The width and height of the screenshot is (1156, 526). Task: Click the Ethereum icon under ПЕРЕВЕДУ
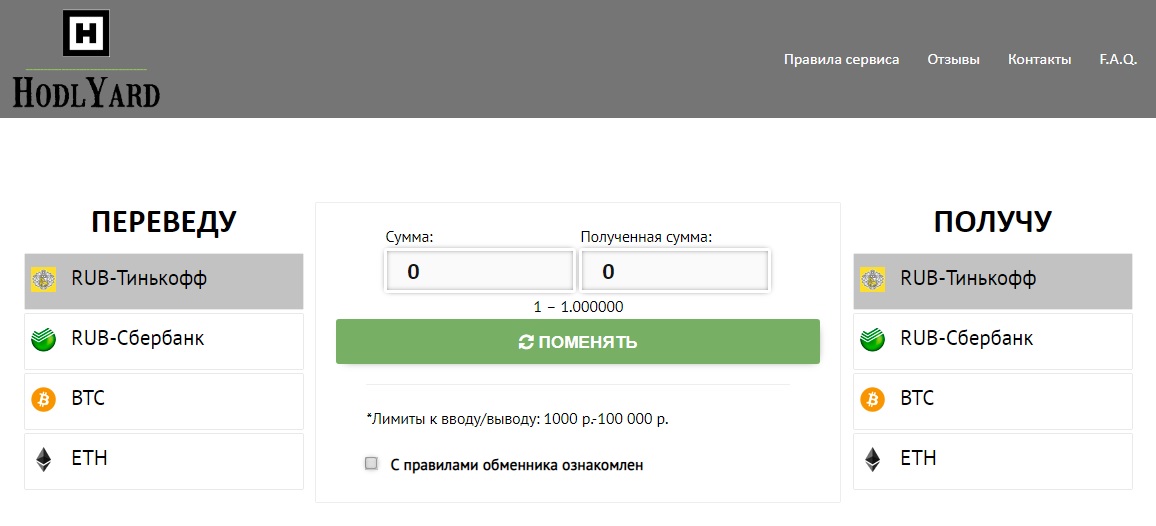[x=44, y=459]
